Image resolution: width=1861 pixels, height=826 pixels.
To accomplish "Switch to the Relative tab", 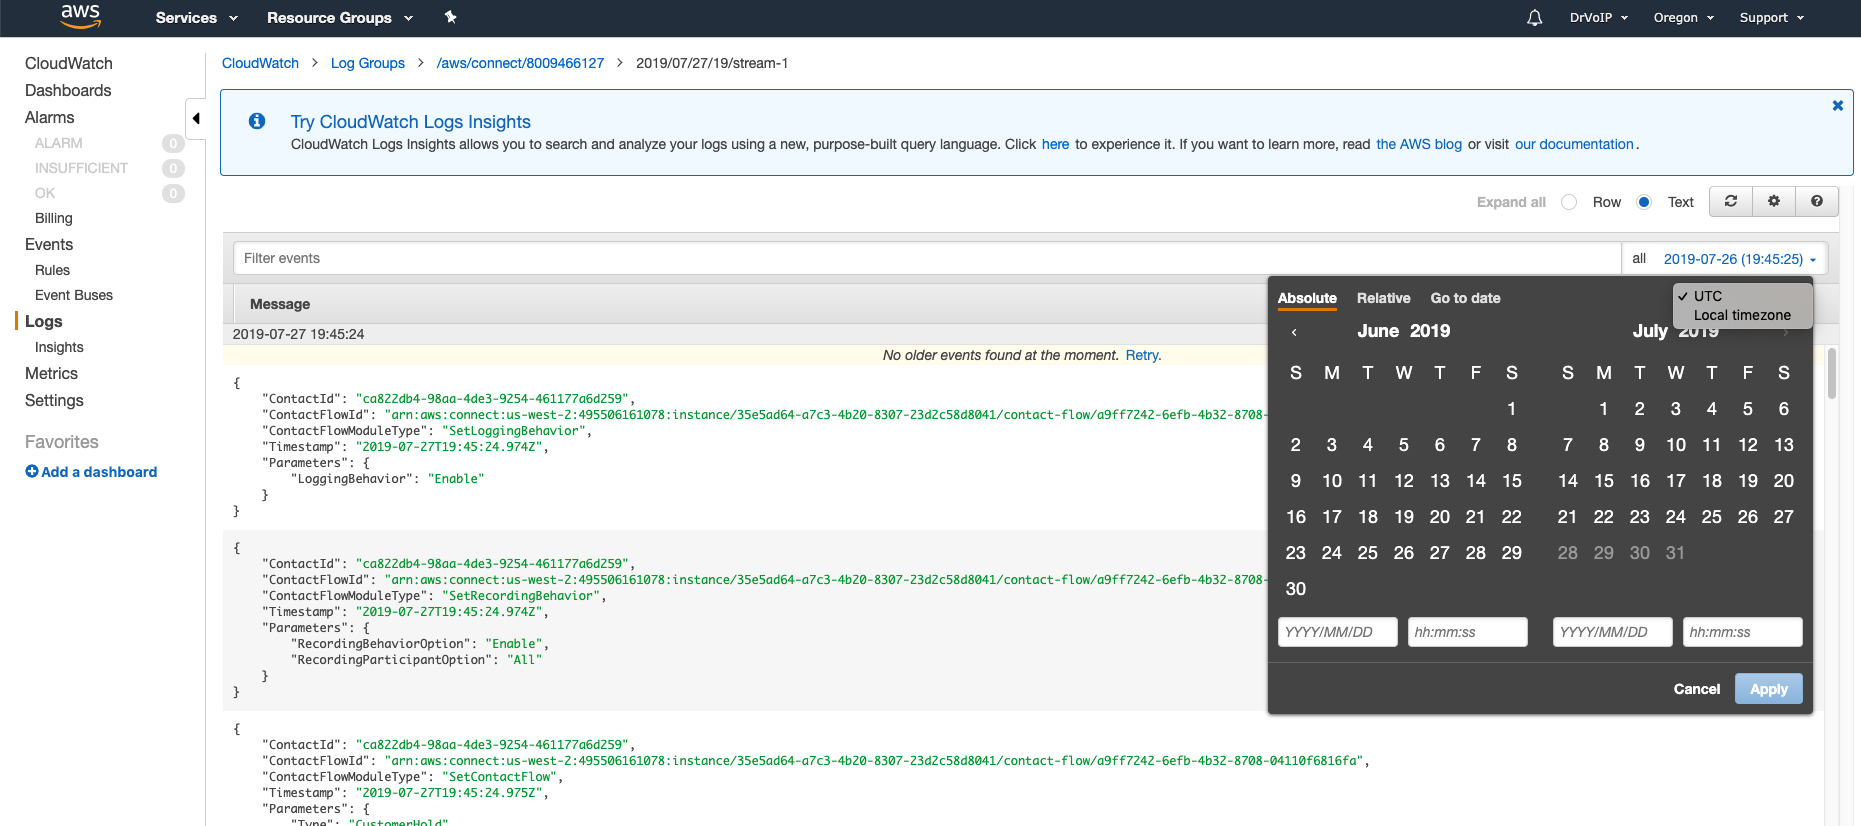I will [x=1383, y=298].
